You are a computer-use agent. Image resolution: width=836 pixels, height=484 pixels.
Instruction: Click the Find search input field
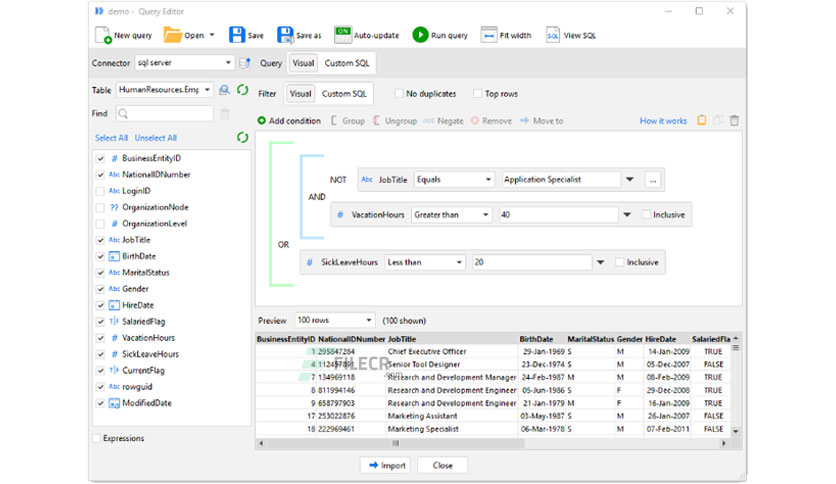[164, 114]
